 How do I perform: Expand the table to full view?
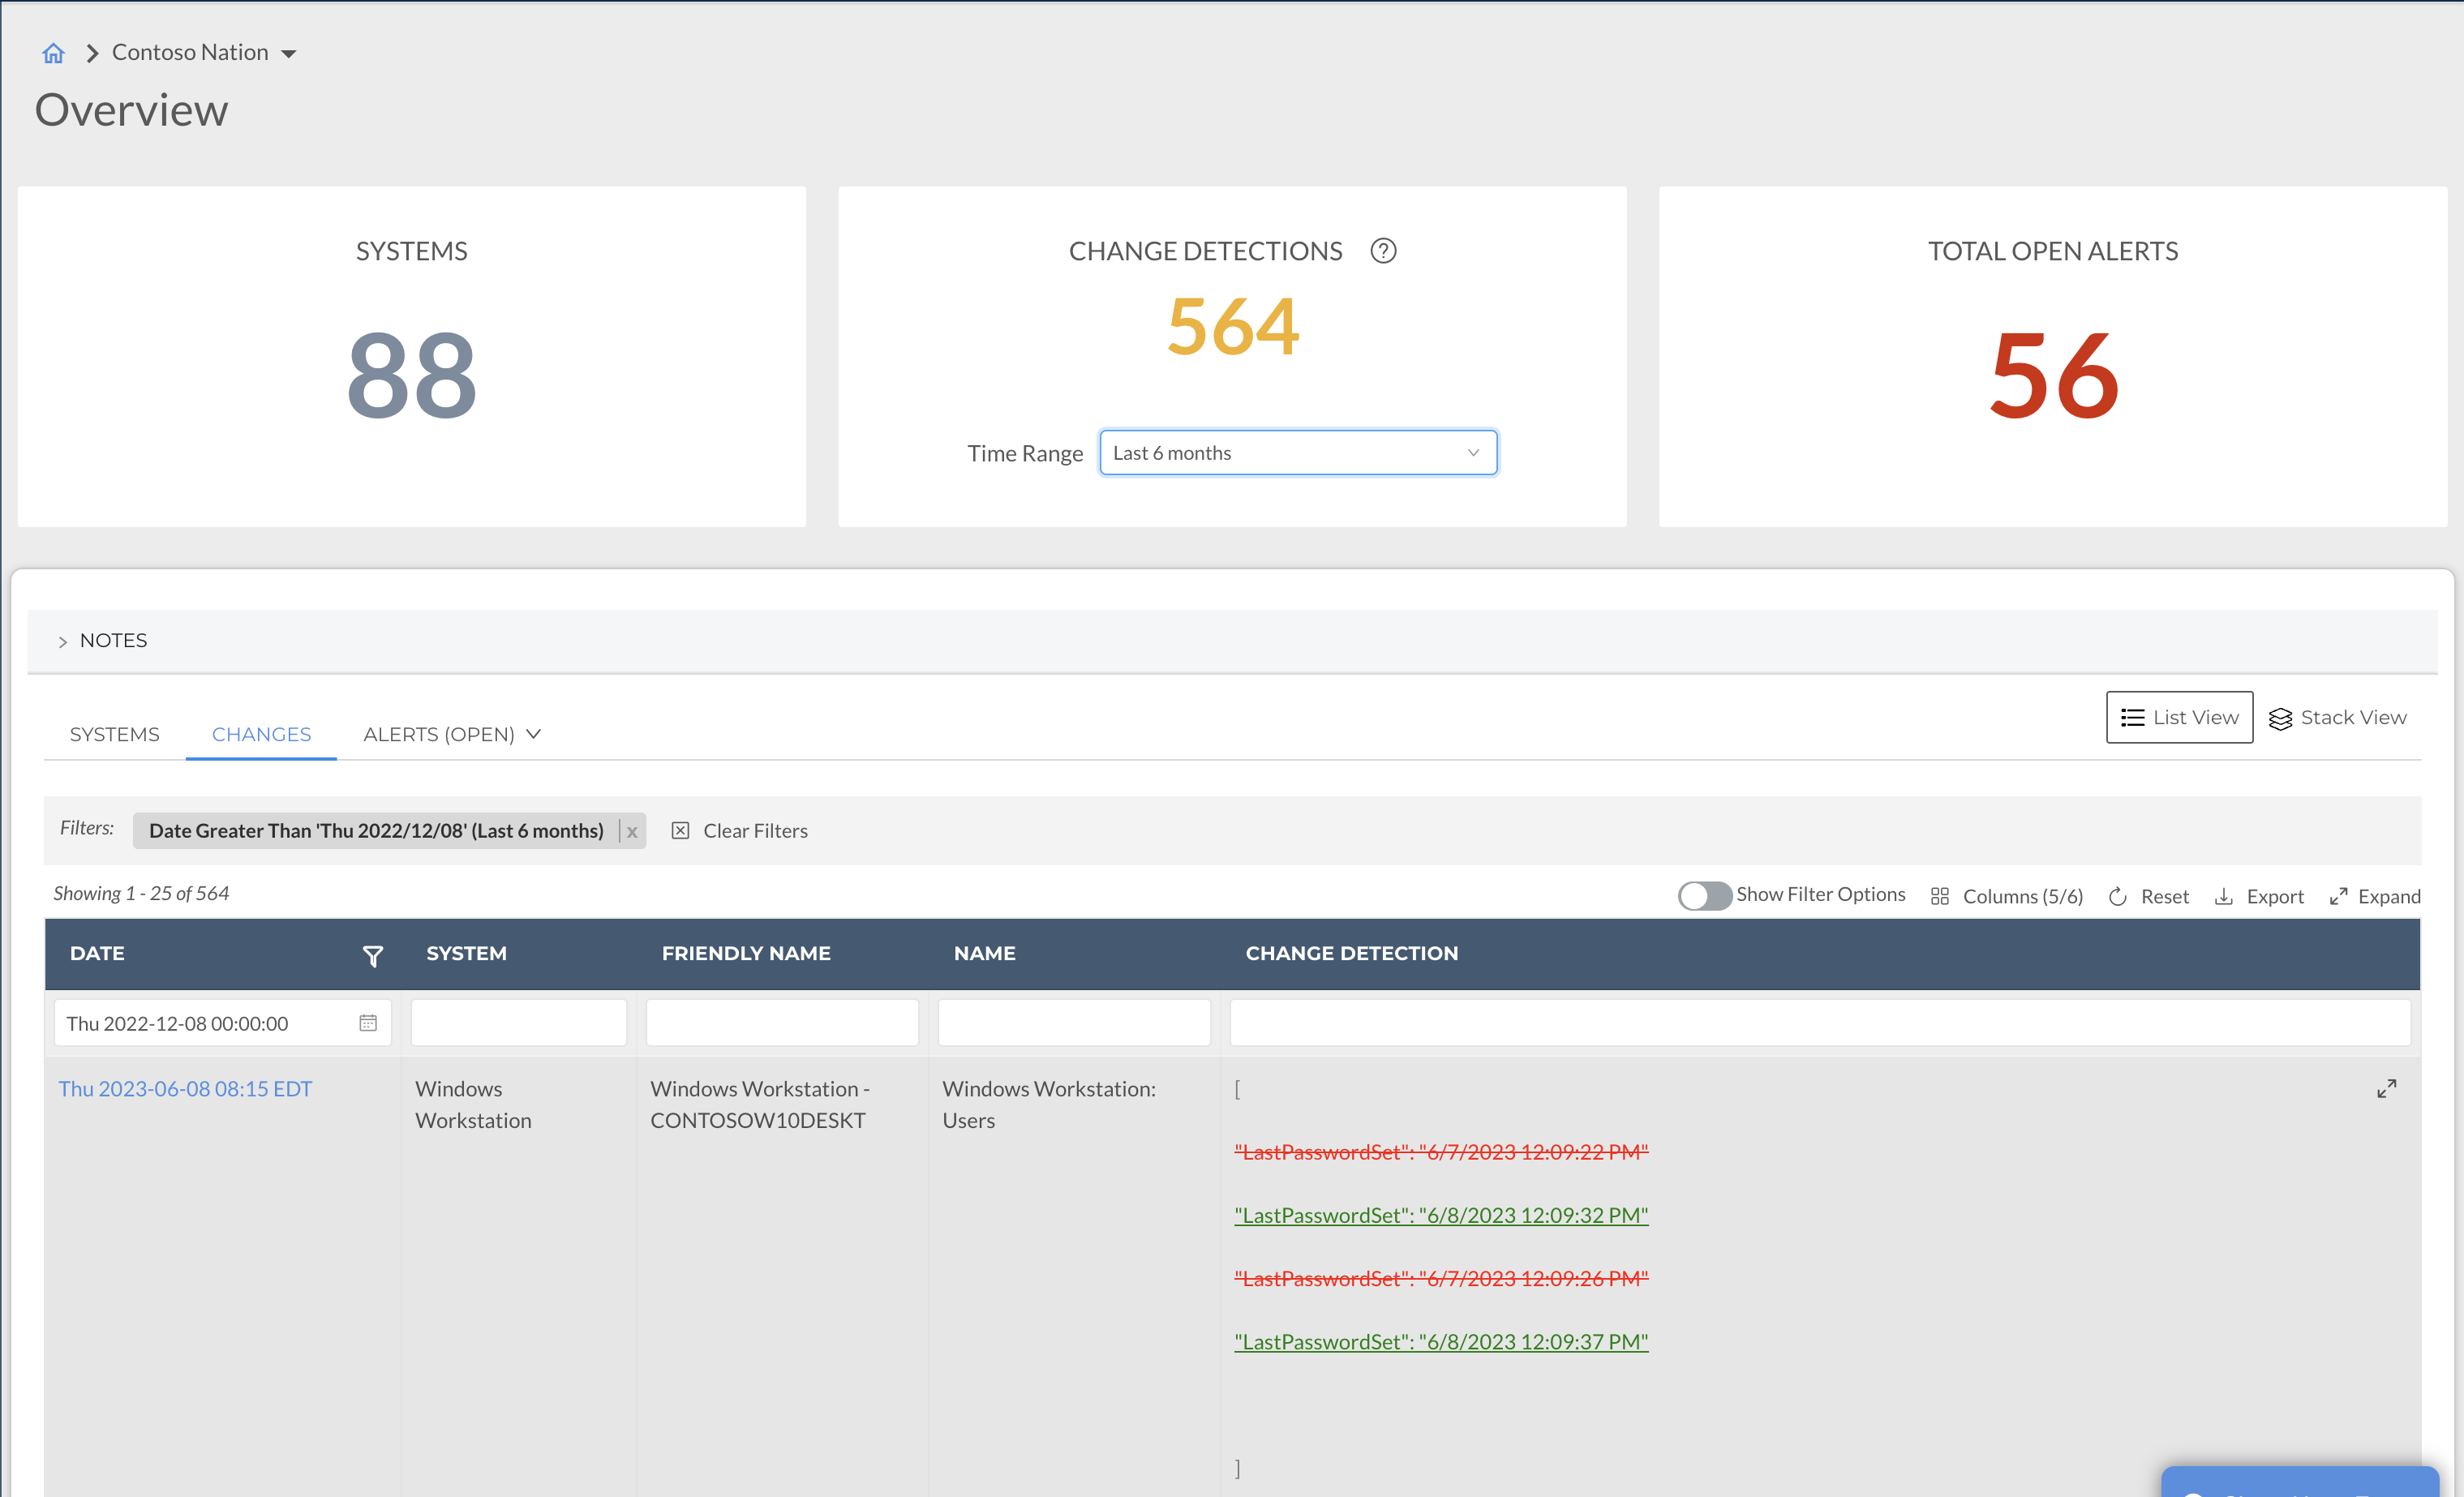click(x=2374, y=897)
